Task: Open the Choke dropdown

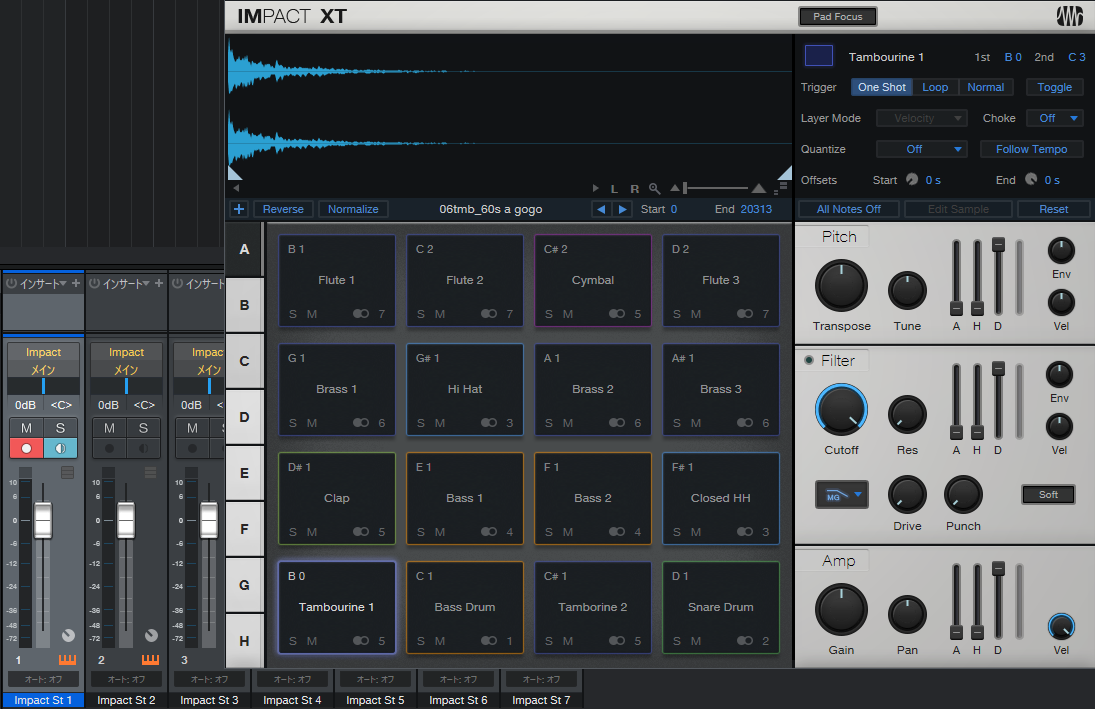Action: 1054,118
